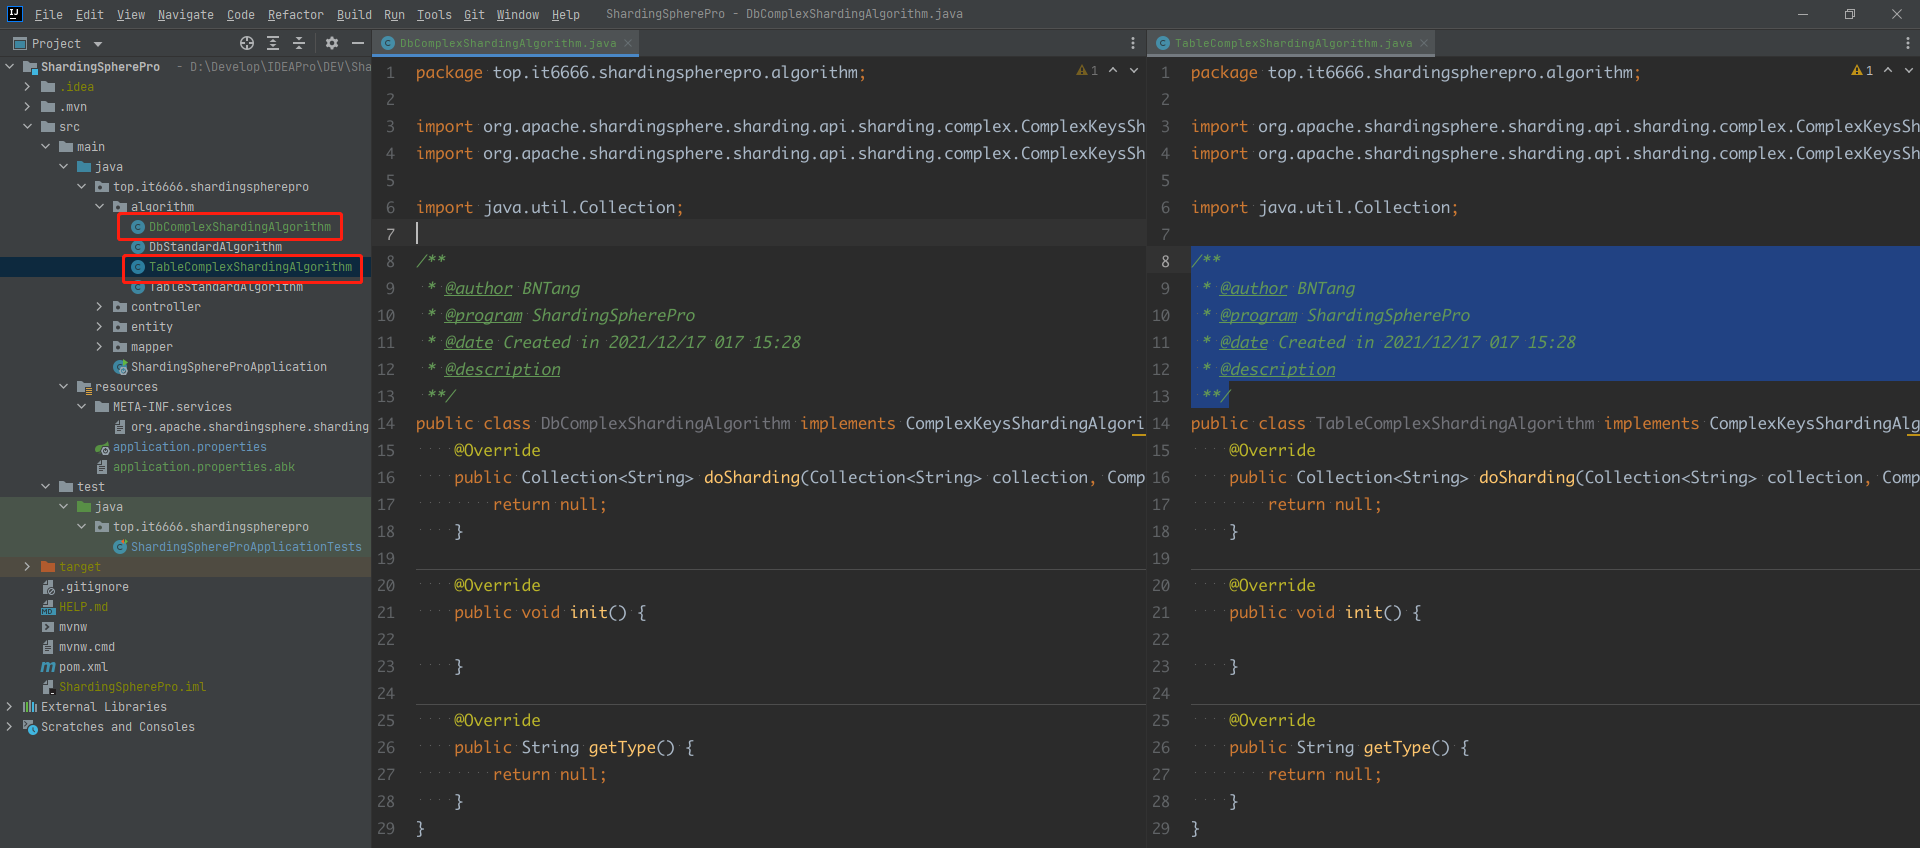
Task: Click IntelliJ IDEA app logo icon
Action: pos(14,14)
